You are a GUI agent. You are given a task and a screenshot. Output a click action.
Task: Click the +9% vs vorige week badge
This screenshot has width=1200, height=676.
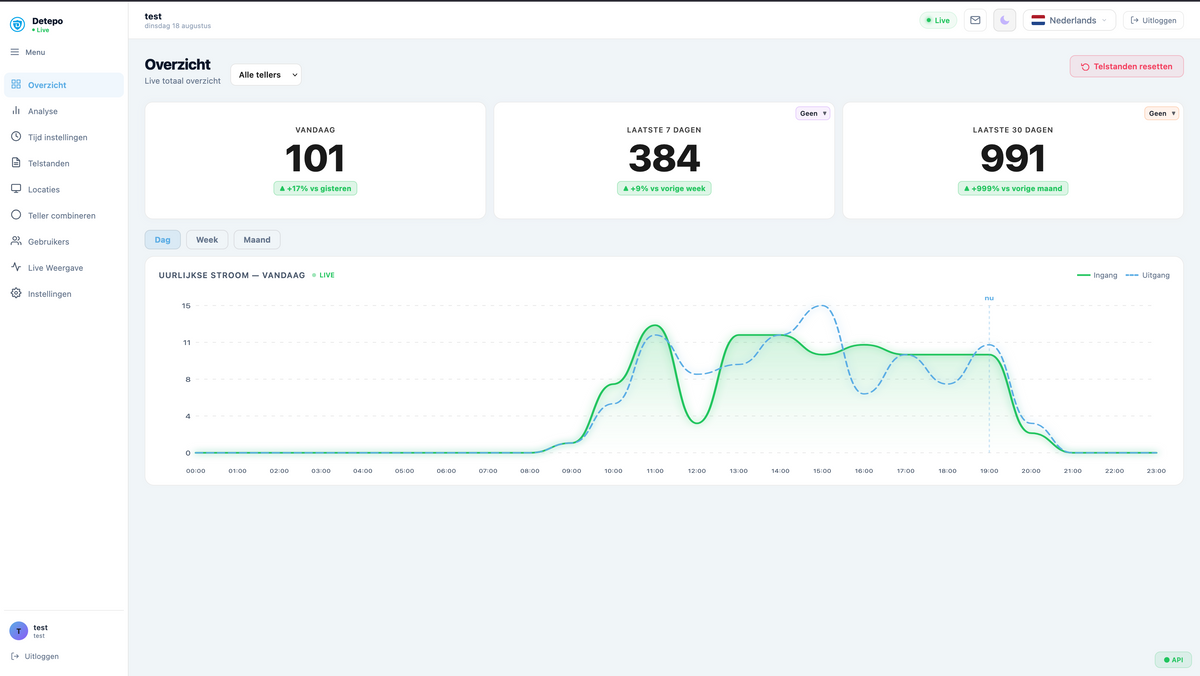pos(664,188)
